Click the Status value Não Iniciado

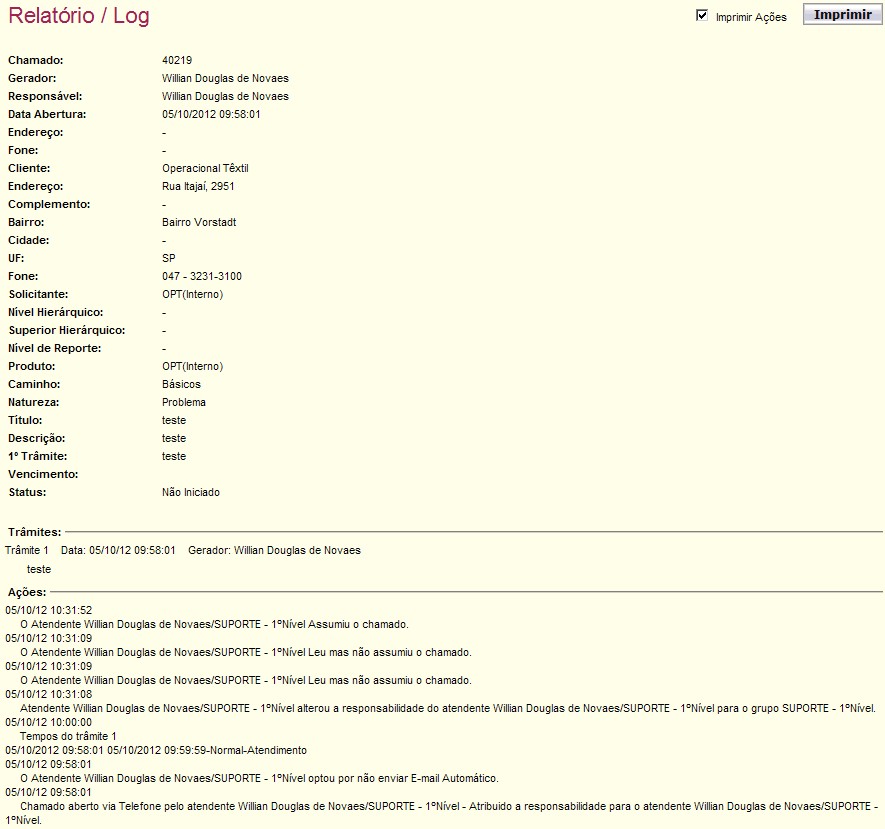pyautogui.click(x=191, y=493)
